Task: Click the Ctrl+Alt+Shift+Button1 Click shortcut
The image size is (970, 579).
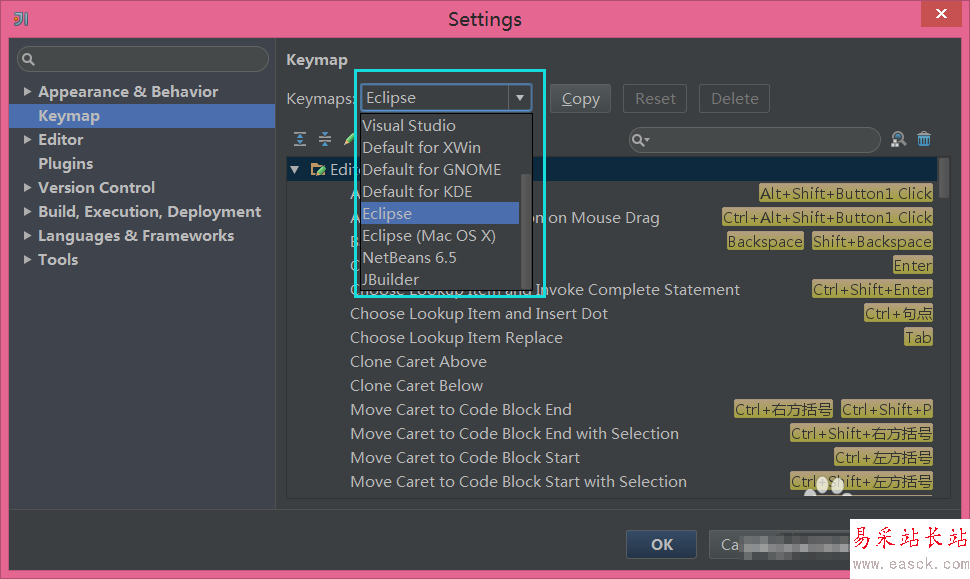Action: (827, 218)
